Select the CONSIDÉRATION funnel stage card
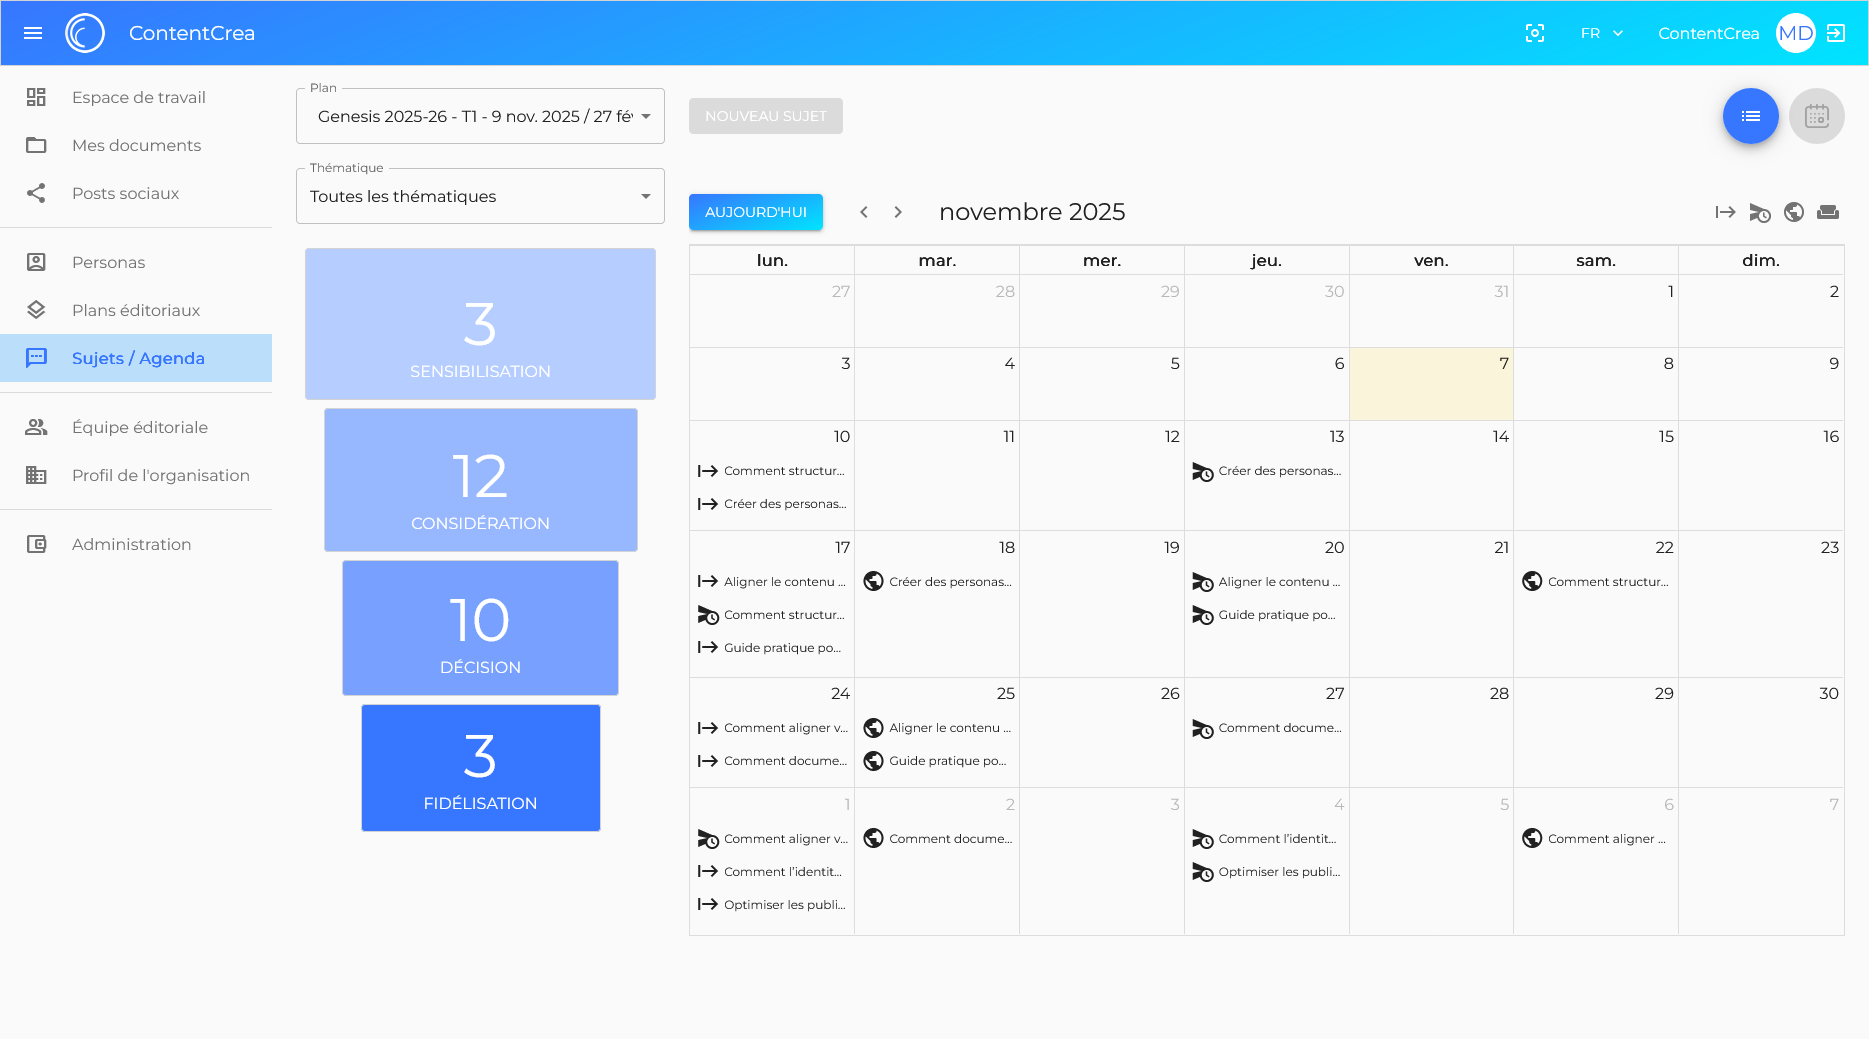 pyautogui.click(x=480, y=480)
